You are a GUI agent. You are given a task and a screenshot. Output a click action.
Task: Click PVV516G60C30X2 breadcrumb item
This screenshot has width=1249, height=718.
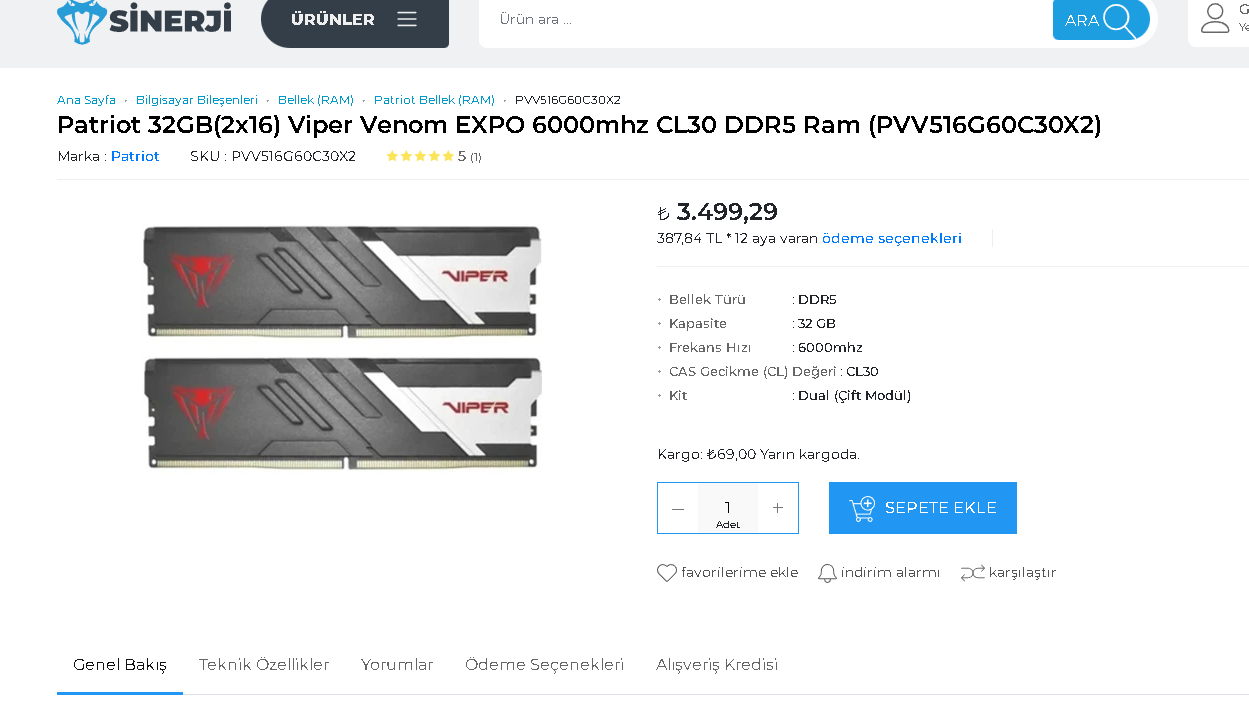point(568,100)
